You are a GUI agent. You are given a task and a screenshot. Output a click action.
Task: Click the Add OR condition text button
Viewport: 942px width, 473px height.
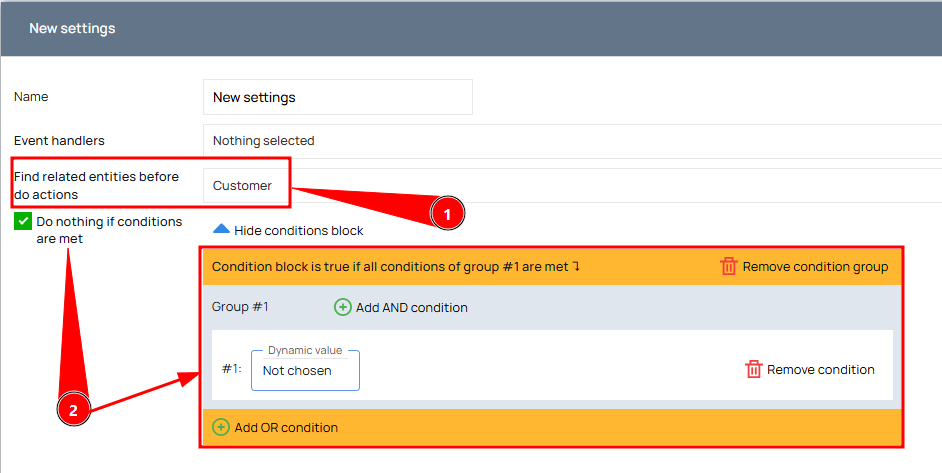[286, 428]
